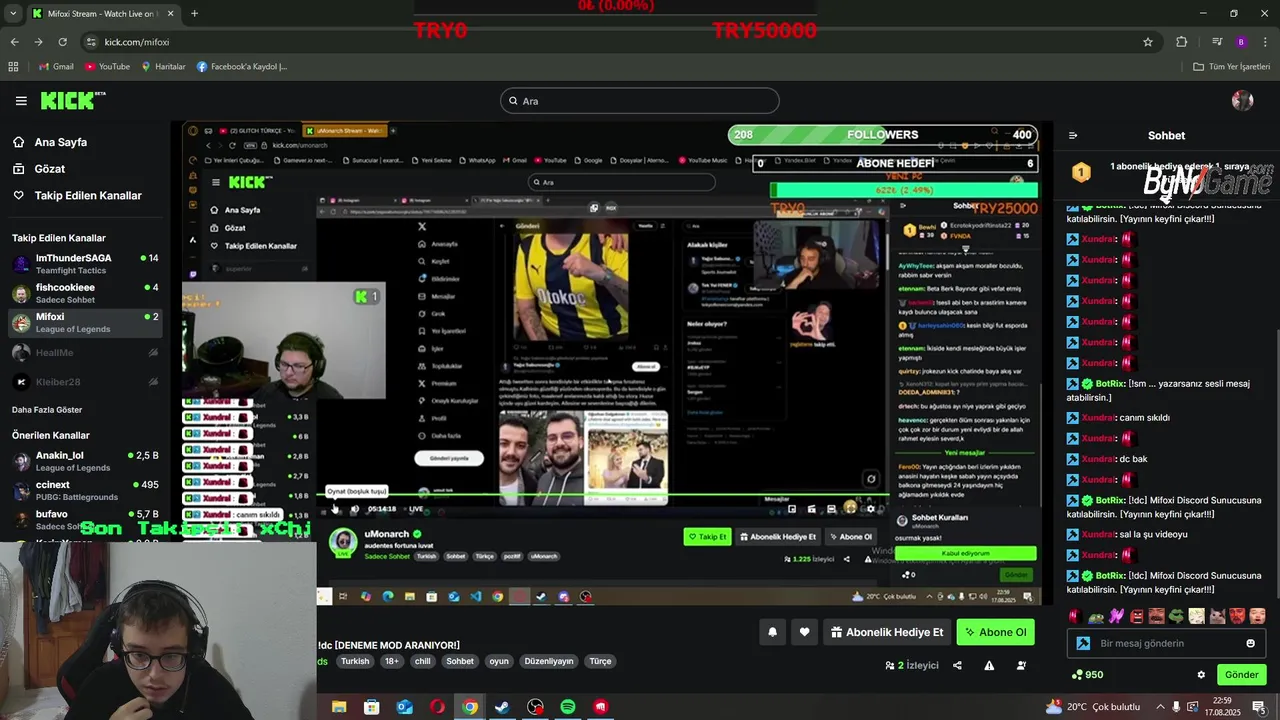Share the stream via share icon
The image size is (1280, 720).
(x=957, y=665)
